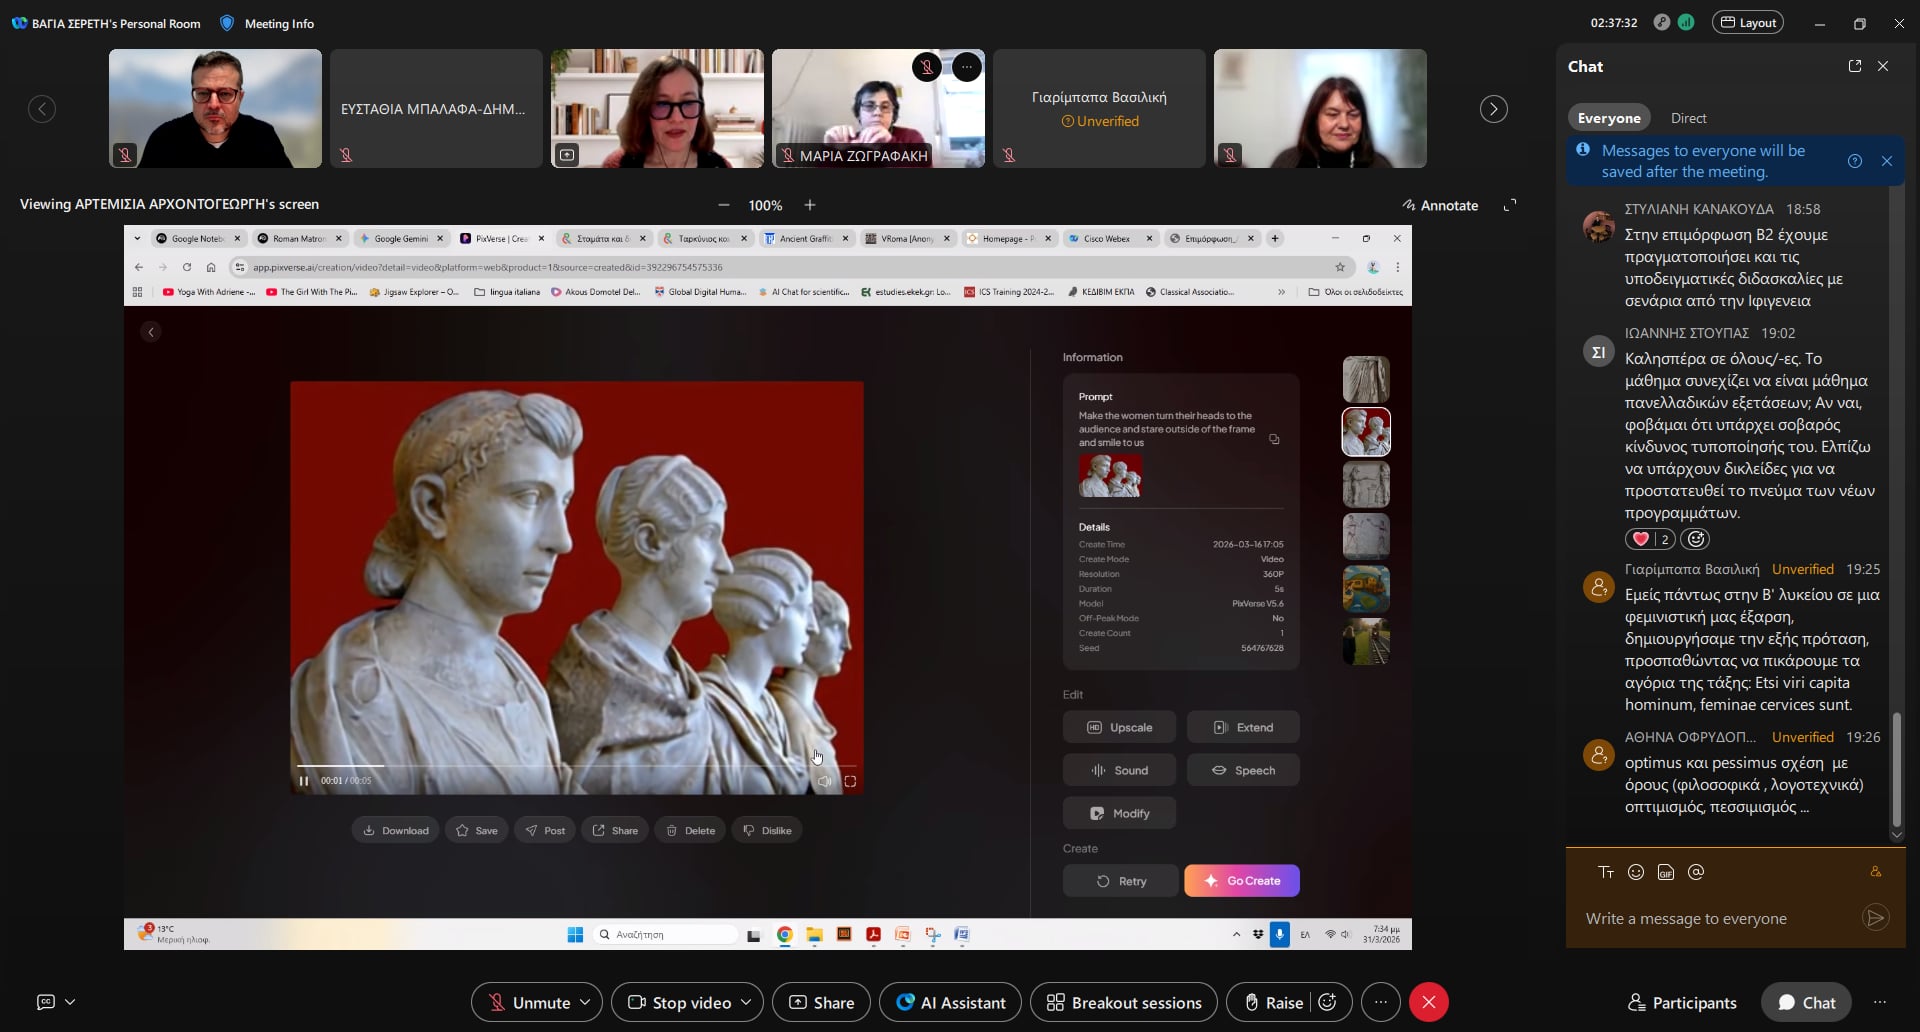Zoom in shared screen with plus button
This screenshot has height=1032, width=1920.
810,205
